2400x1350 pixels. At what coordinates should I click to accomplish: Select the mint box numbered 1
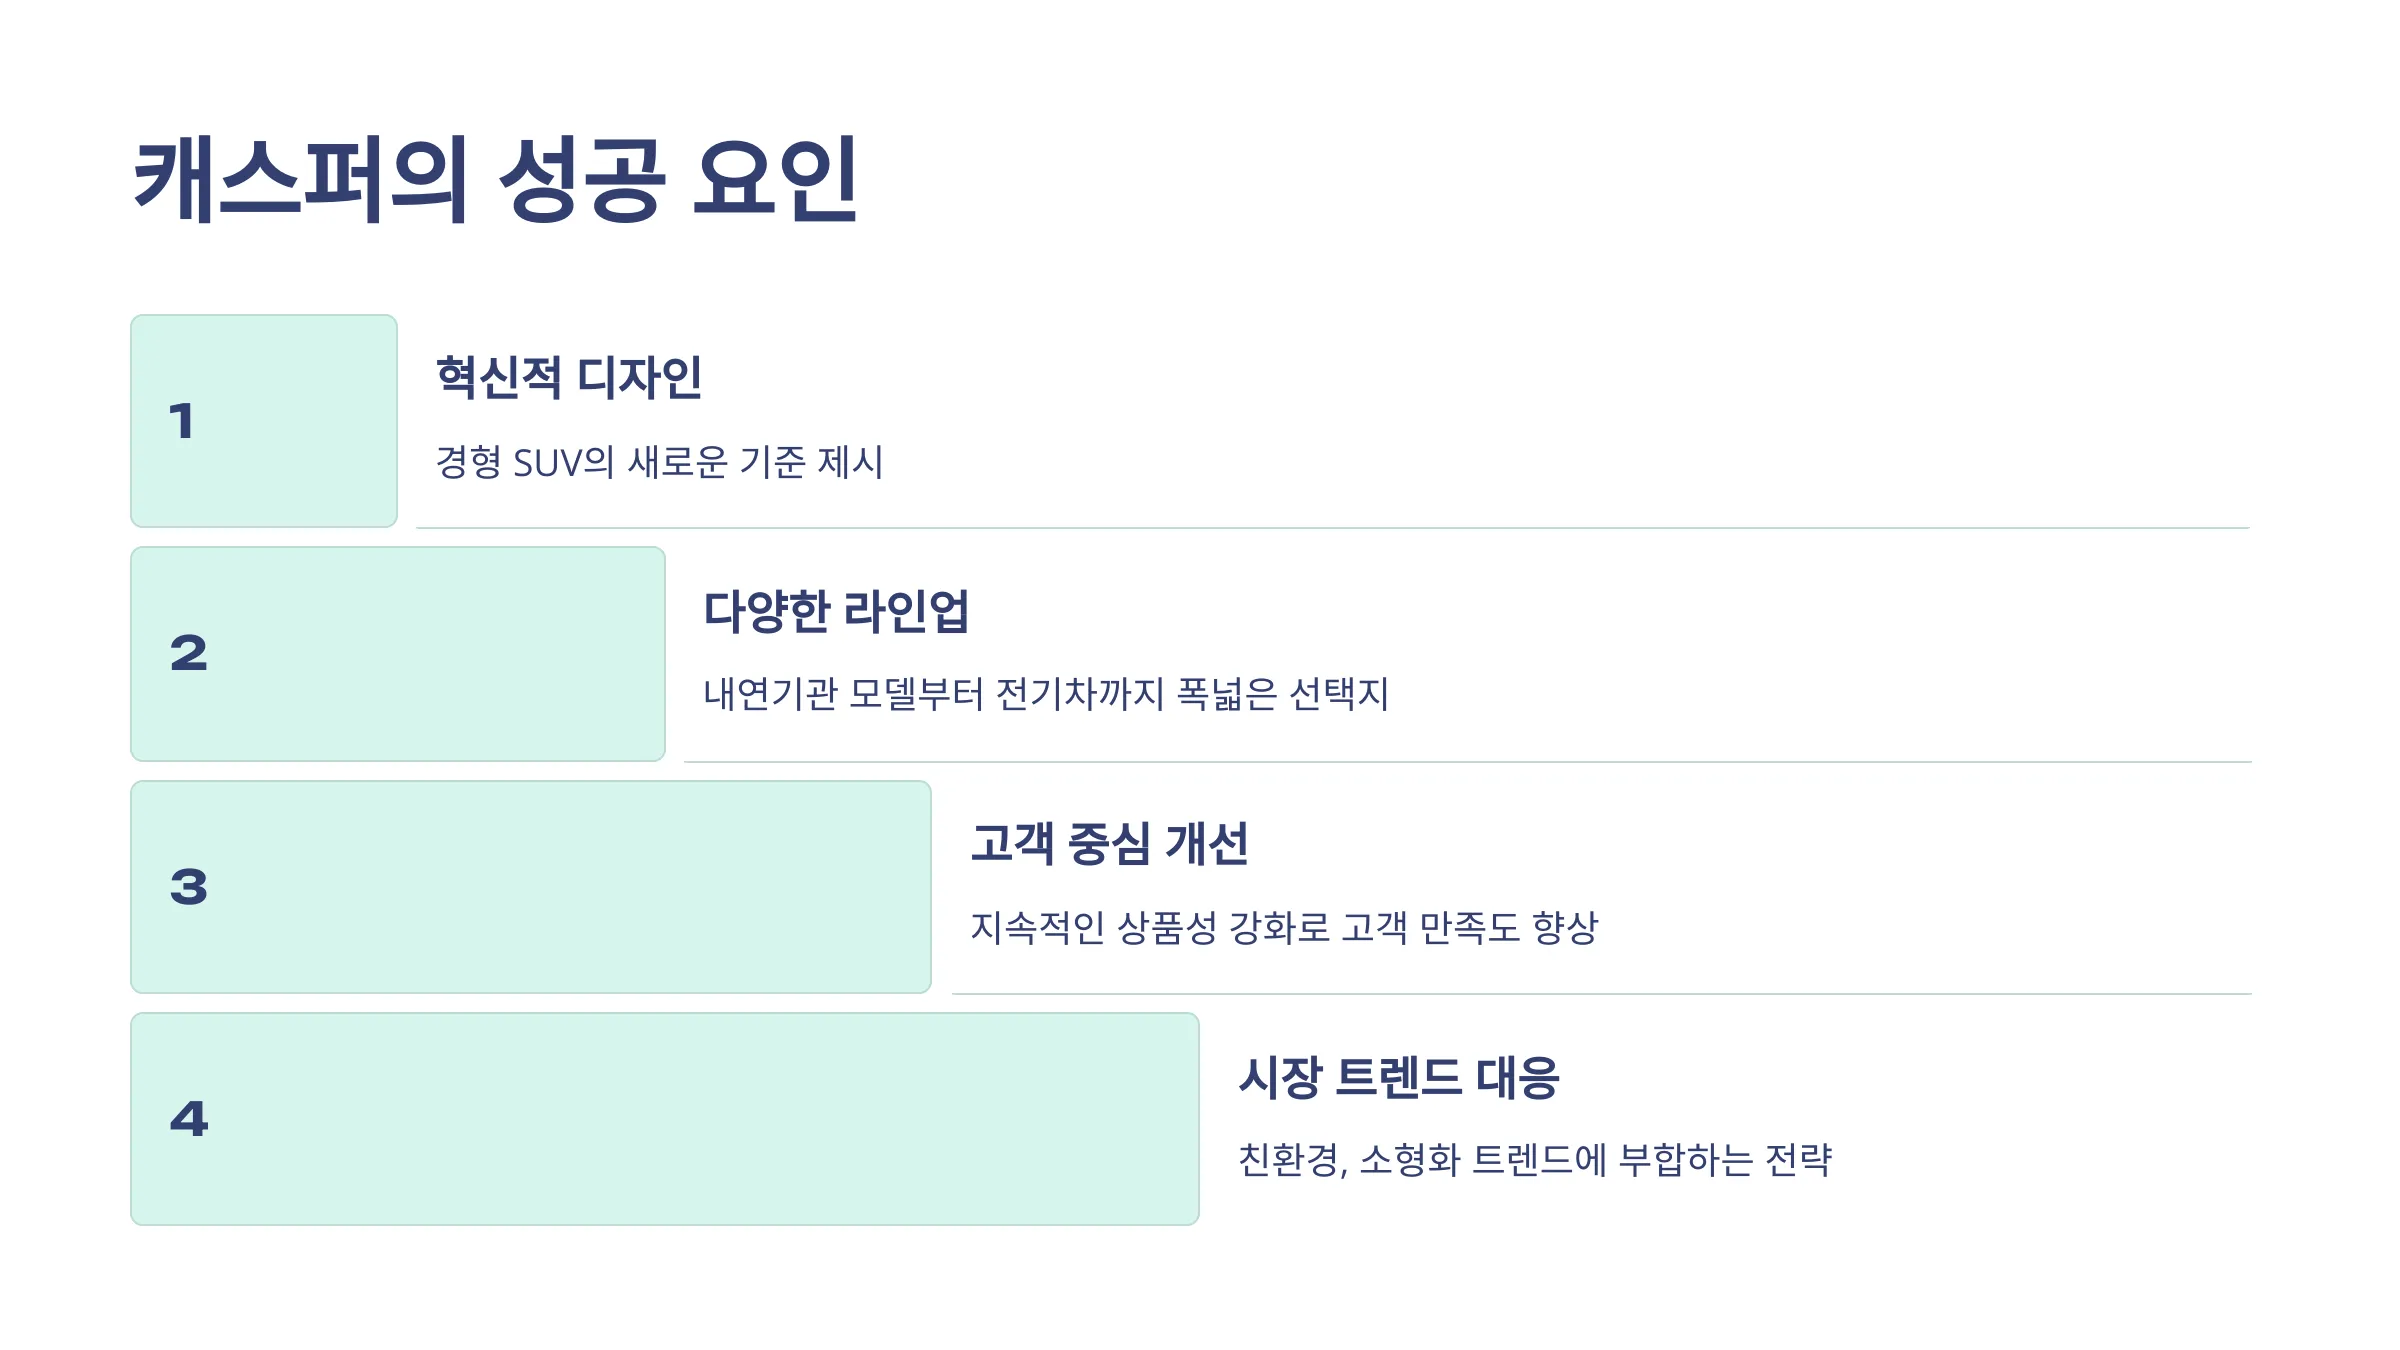tap(264, 421)
